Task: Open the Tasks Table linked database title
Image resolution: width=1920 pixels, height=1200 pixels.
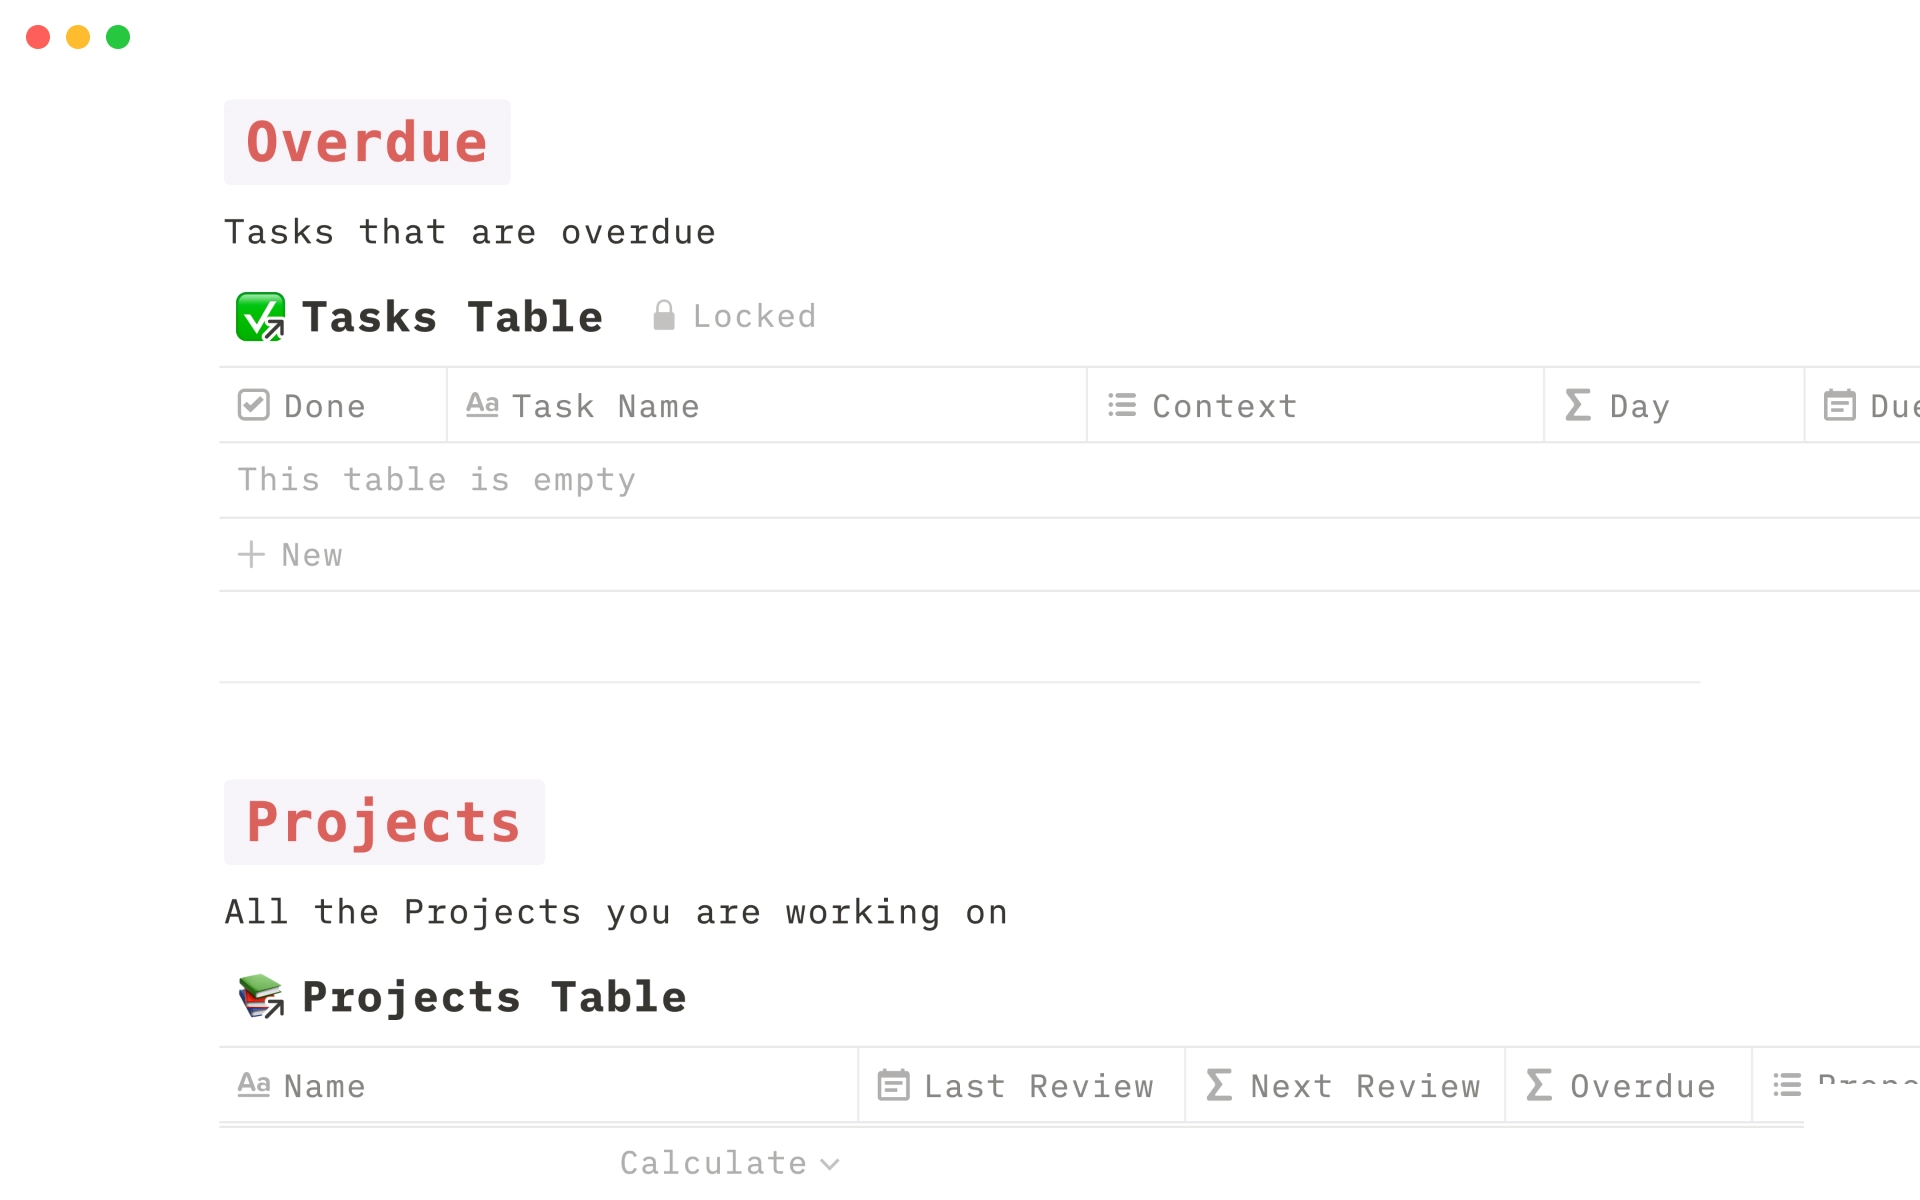Action: pyautogui.click(x=452, y=317)
